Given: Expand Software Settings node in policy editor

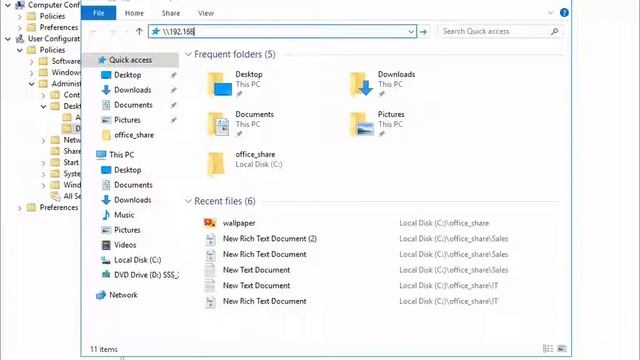Looking at the screenshot, I should (31, 61).
